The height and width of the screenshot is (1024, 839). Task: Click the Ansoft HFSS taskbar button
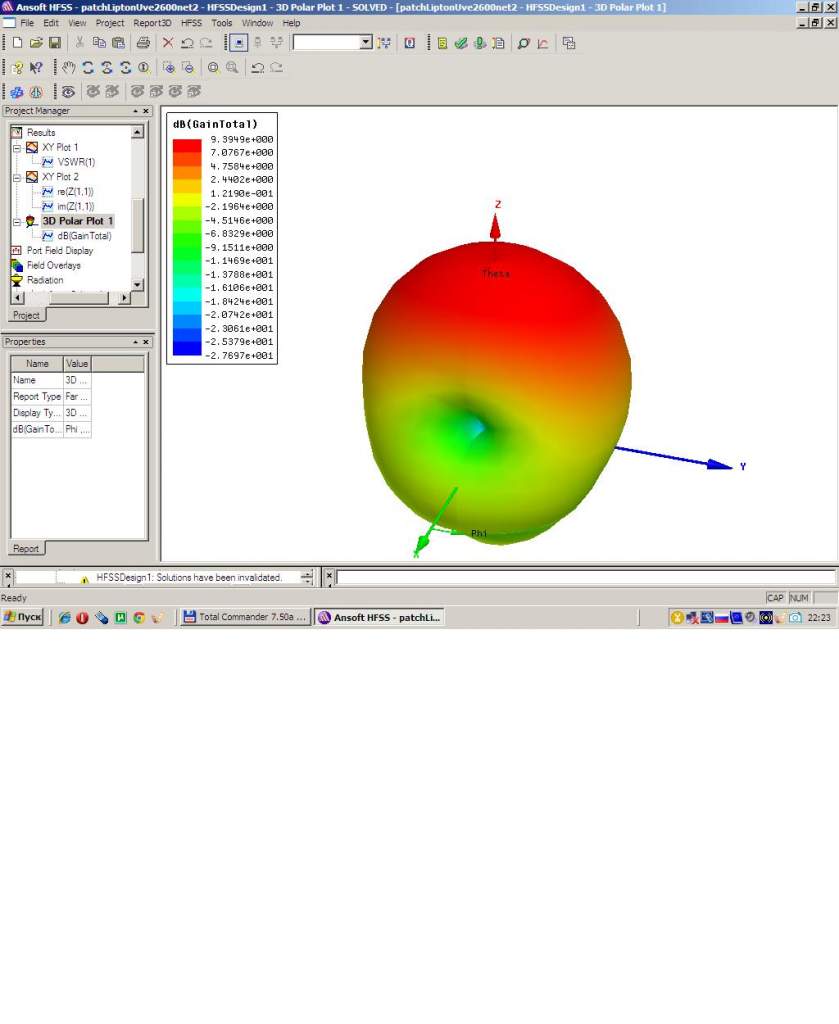click(x=379, y=617)
